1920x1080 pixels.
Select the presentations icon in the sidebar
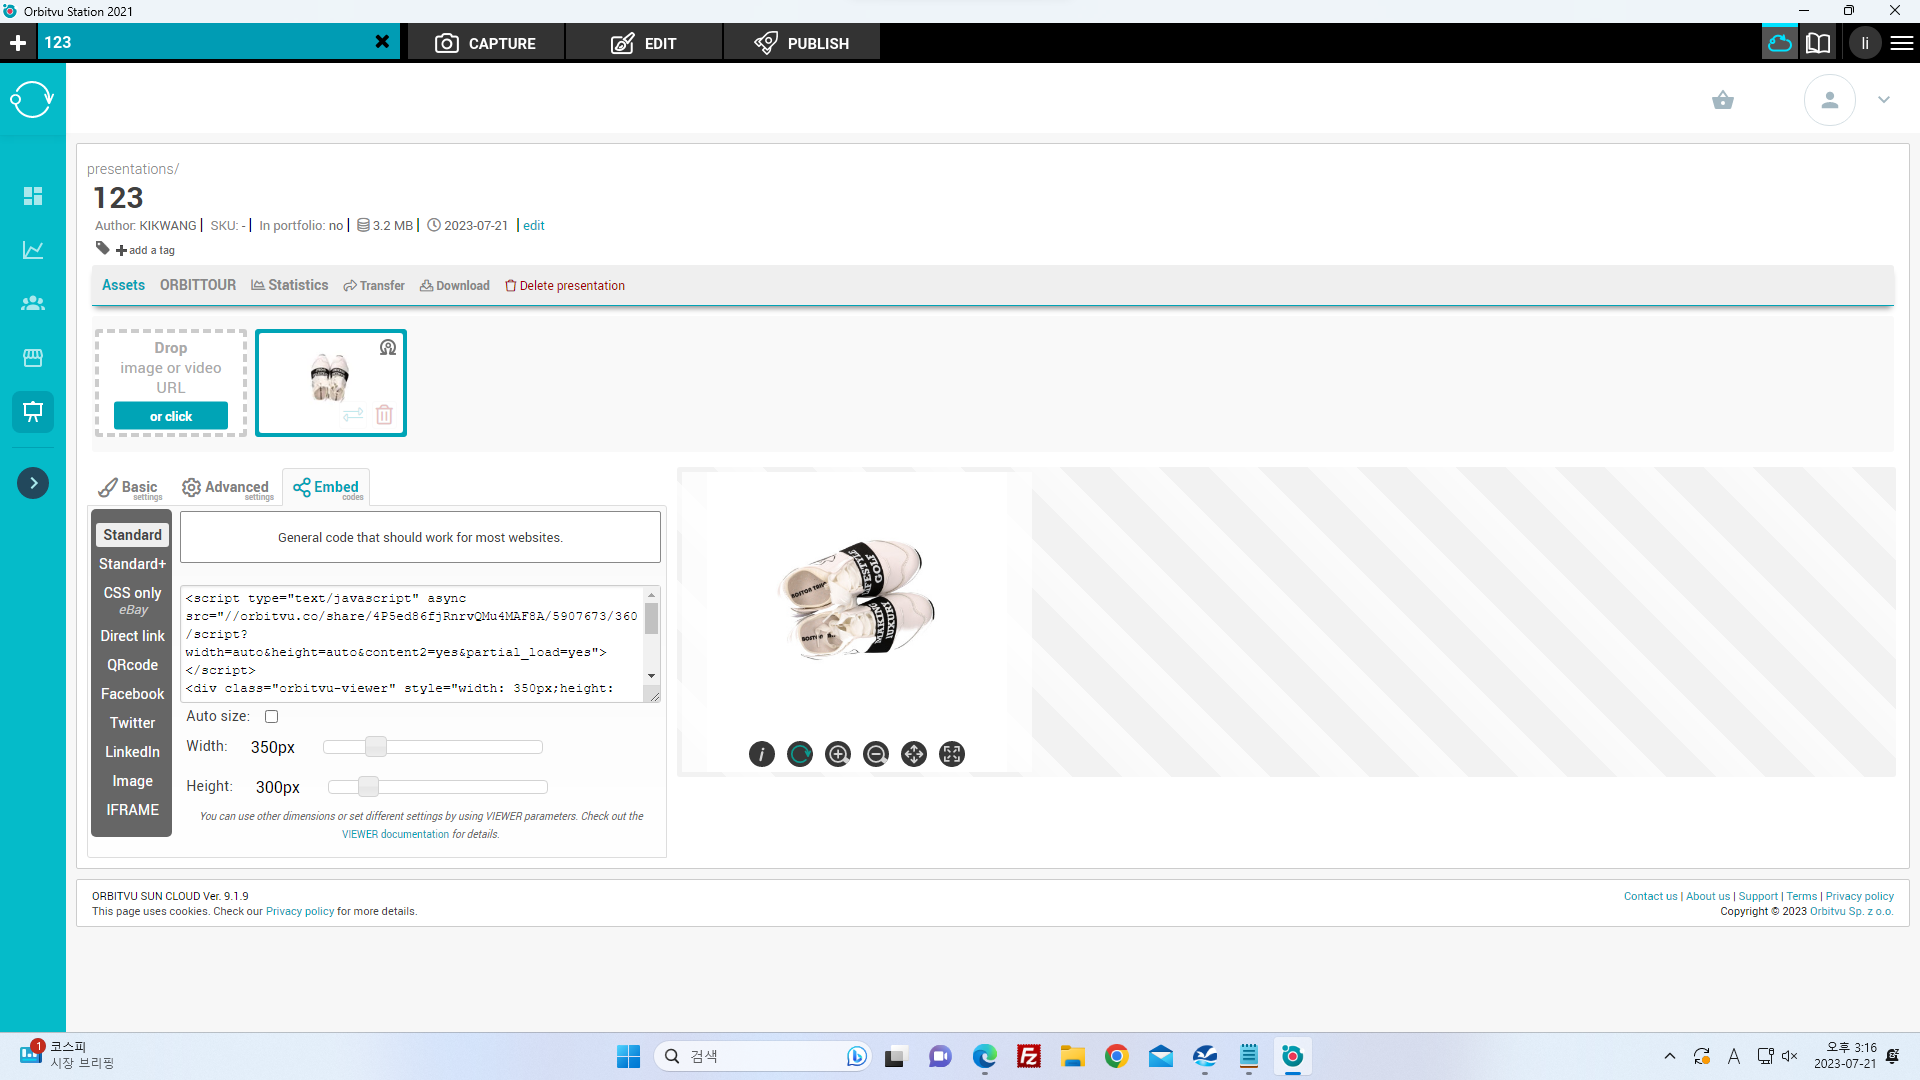33,411
